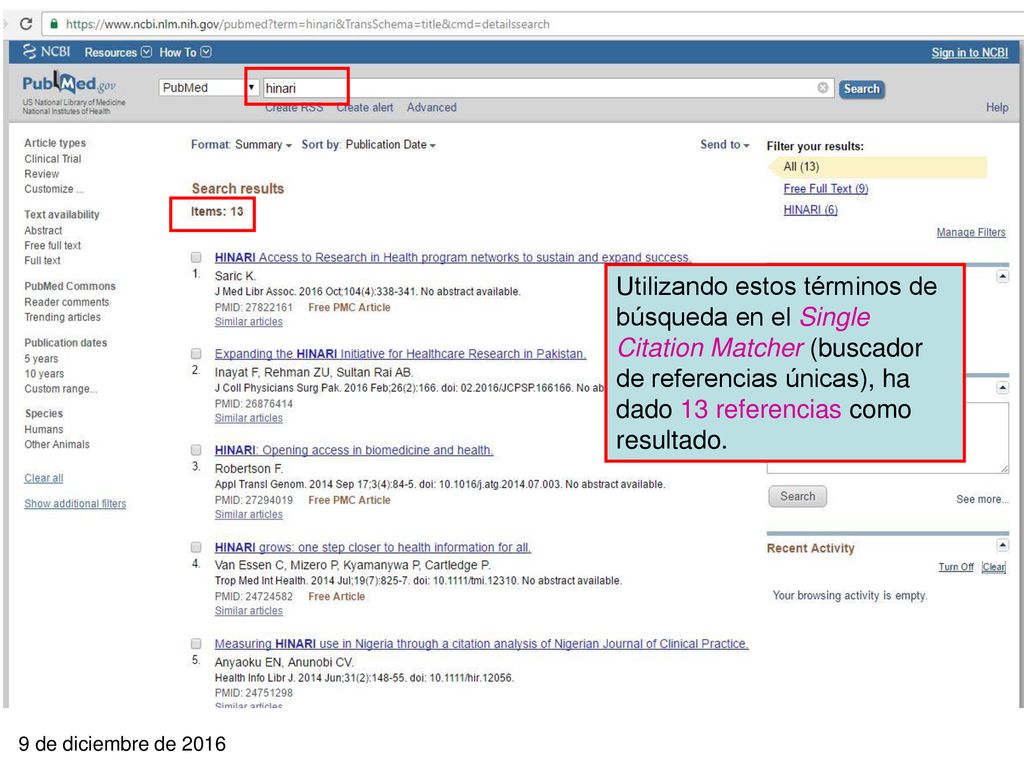Clear the search box with the X icon
This screenshot has width=1024, height=768.
(x=823, y=88)
